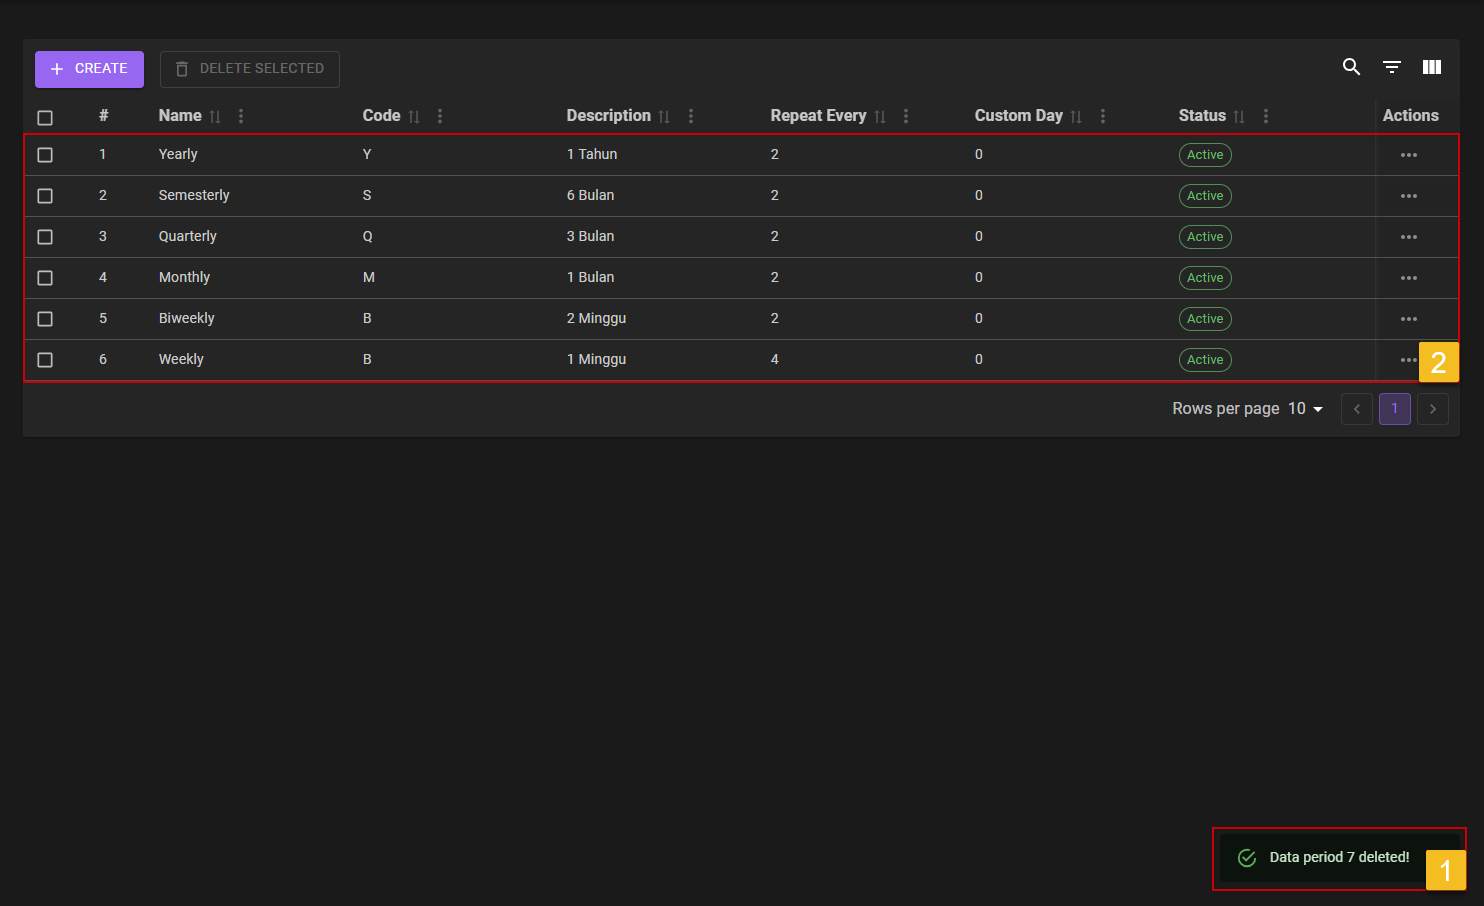This screenshot has width=1484, height=906.
Task: Open Description column options menu
Action: click(x=691, y=116)
